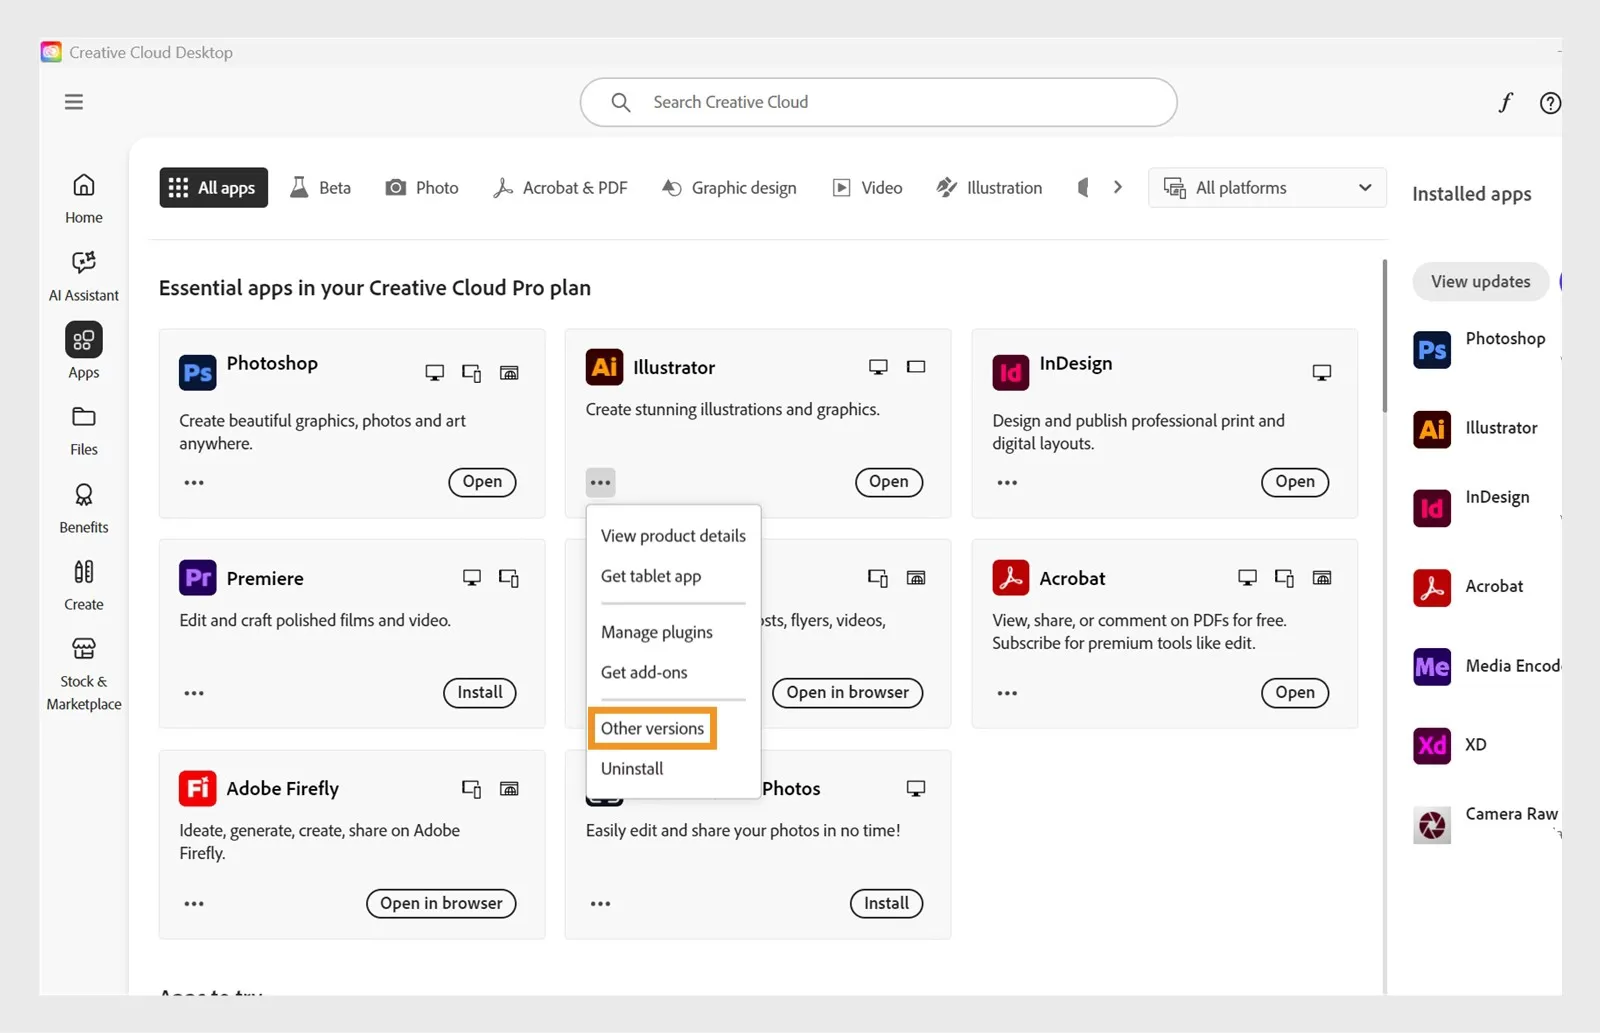This screenshot has height=1033, width=1600.
Task: Select Get tablet app menu entry
Action: click(651, 576)
